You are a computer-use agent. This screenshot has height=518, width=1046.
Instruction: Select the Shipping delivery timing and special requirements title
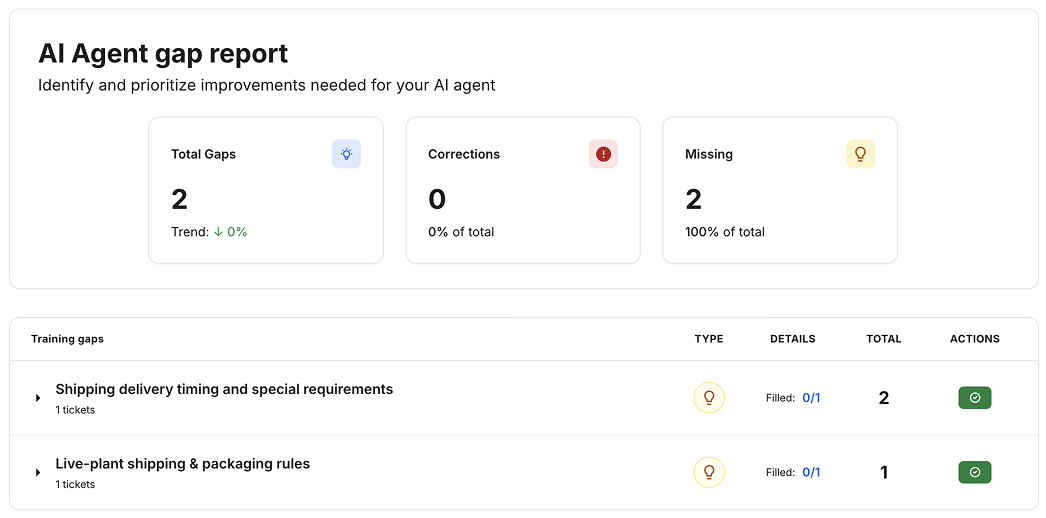224,389
